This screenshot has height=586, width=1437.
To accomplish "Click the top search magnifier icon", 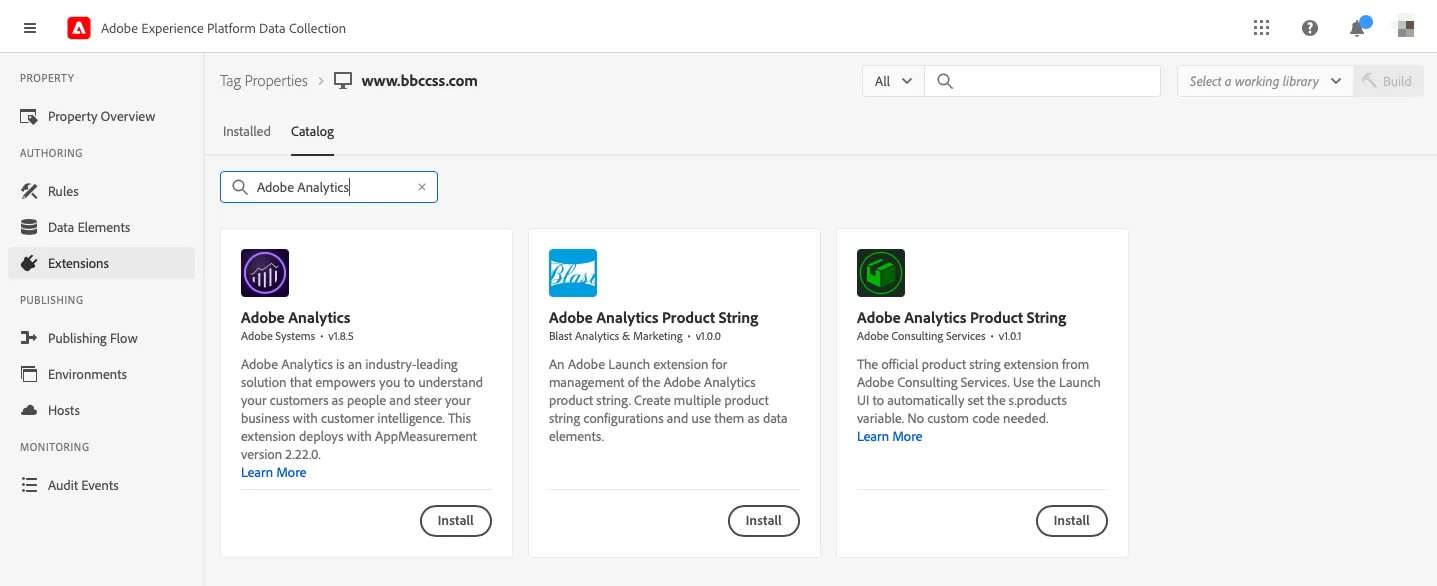I will click(945, 81).
